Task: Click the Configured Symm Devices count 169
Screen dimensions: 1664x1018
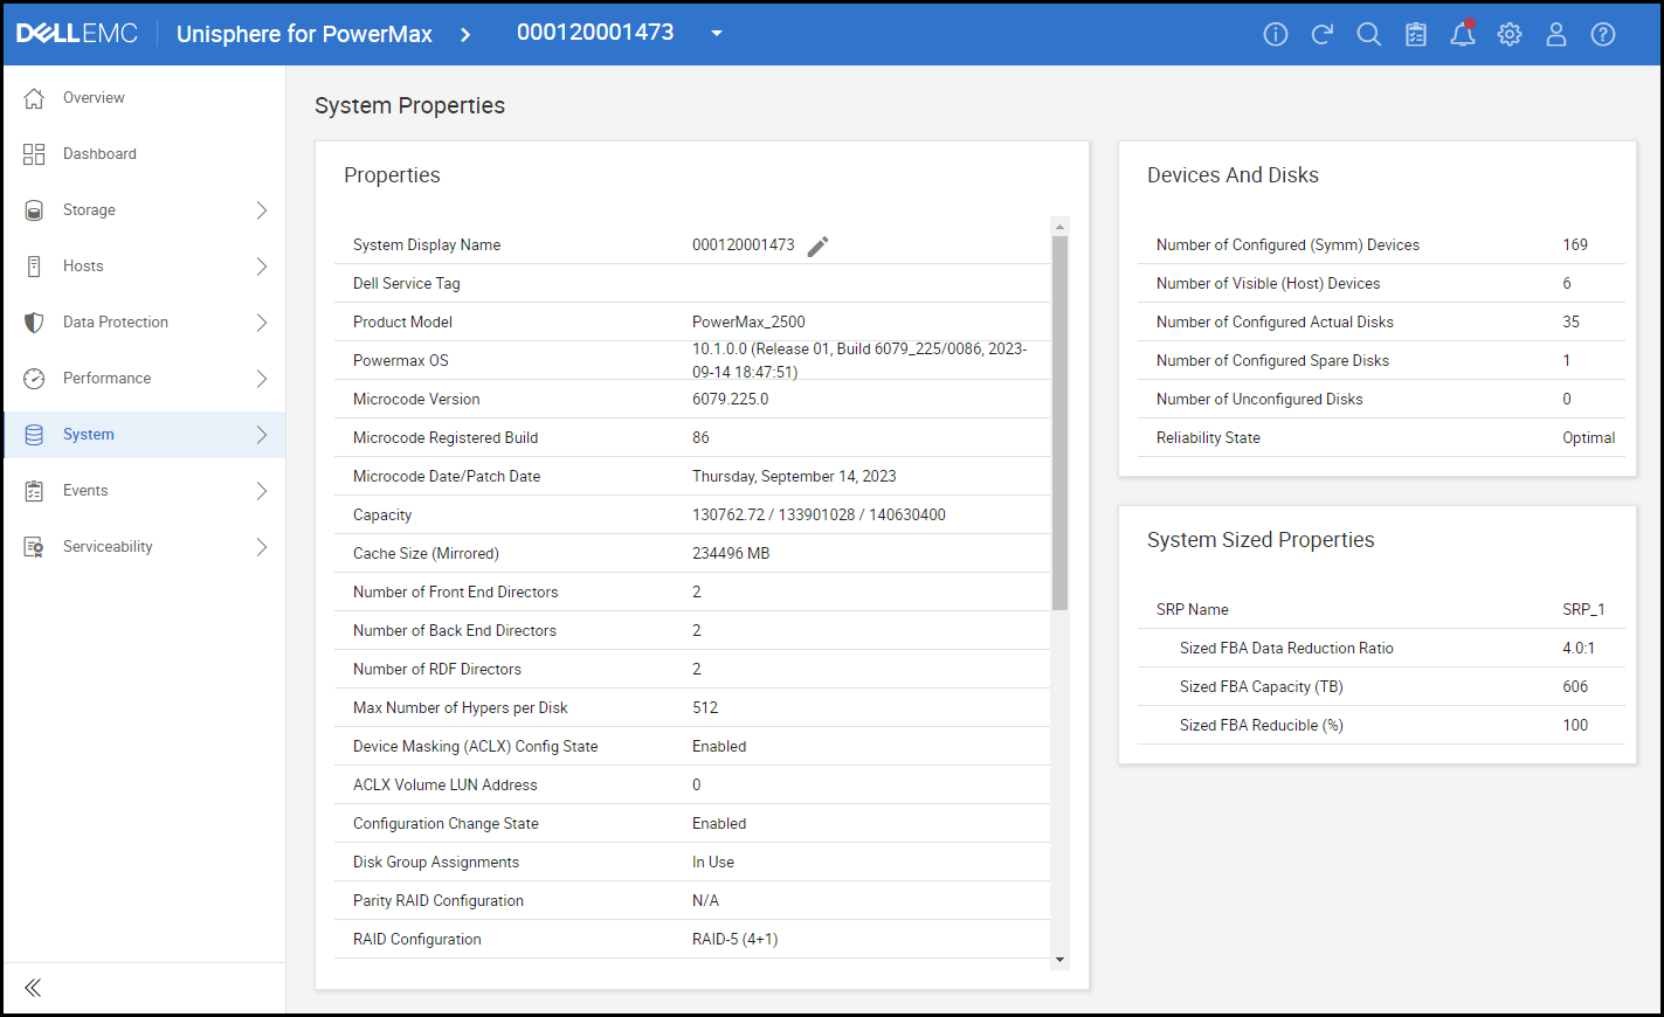Action: click(1575, 245)
